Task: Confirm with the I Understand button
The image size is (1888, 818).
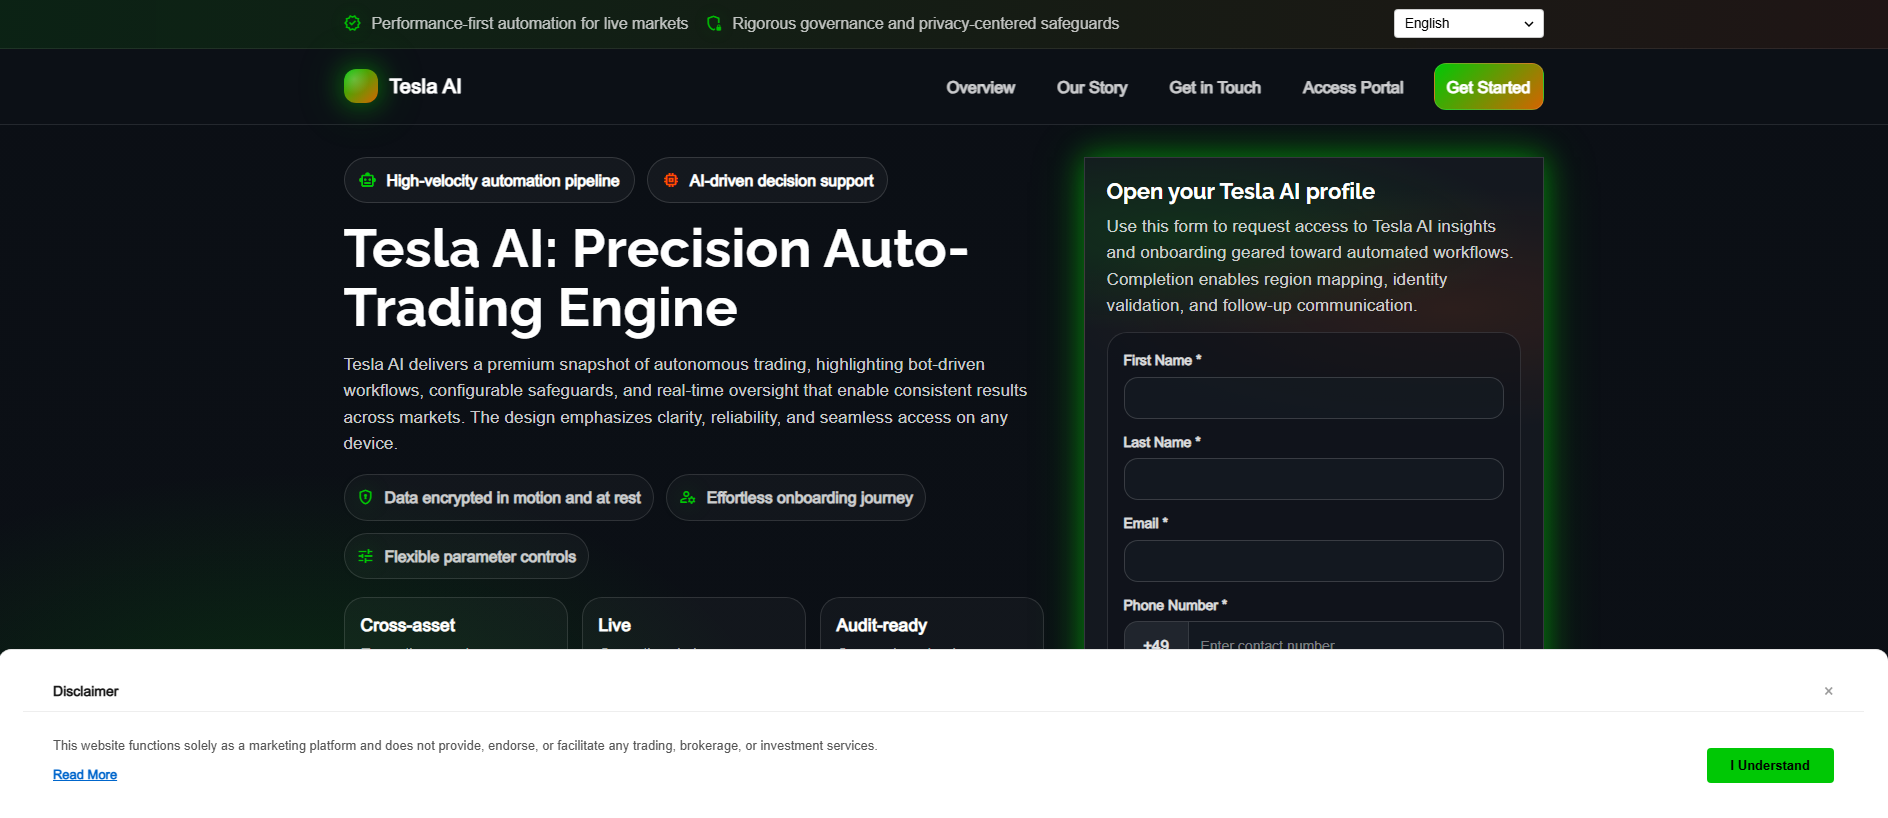Action: [1770, 766]
